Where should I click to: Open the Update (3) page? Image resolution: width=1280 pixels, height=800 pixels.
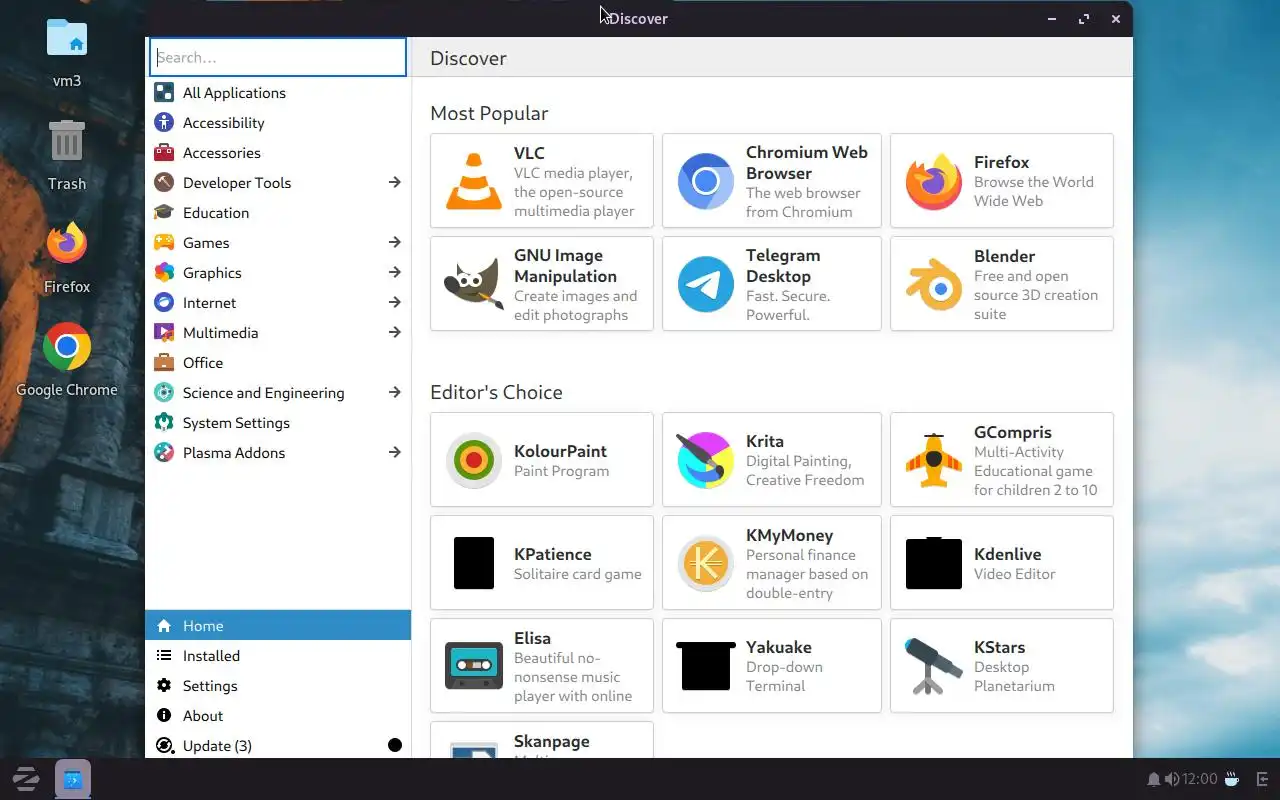click(278, 746)
